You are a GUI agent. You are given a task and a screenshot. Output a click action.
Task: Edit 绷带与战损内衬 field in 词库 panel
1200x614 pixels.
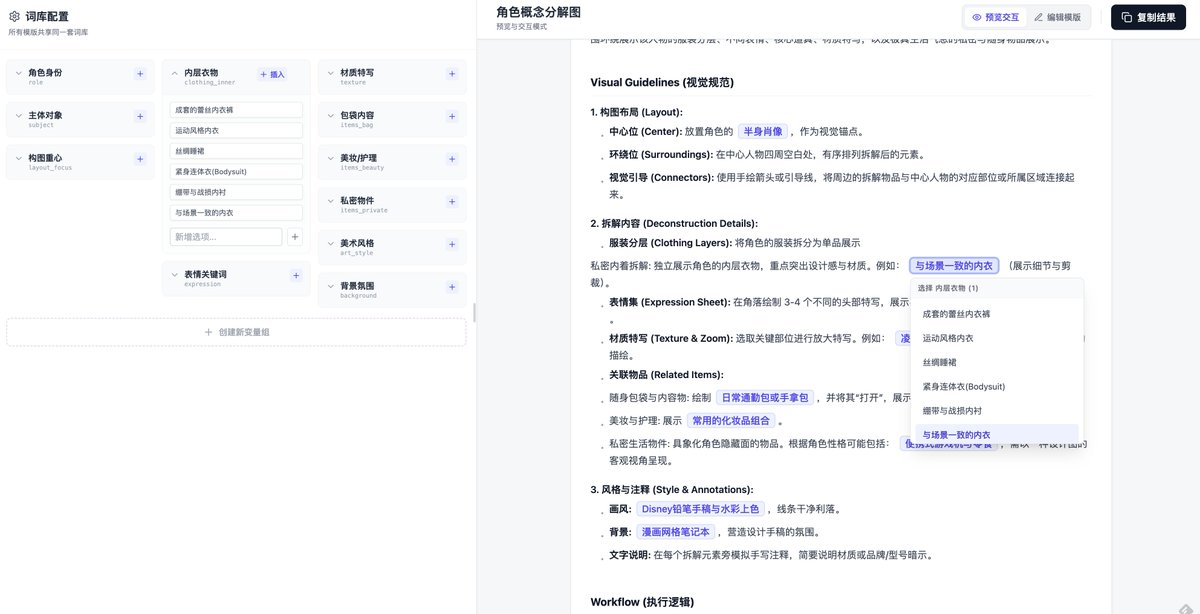click(x=236, y=192)
